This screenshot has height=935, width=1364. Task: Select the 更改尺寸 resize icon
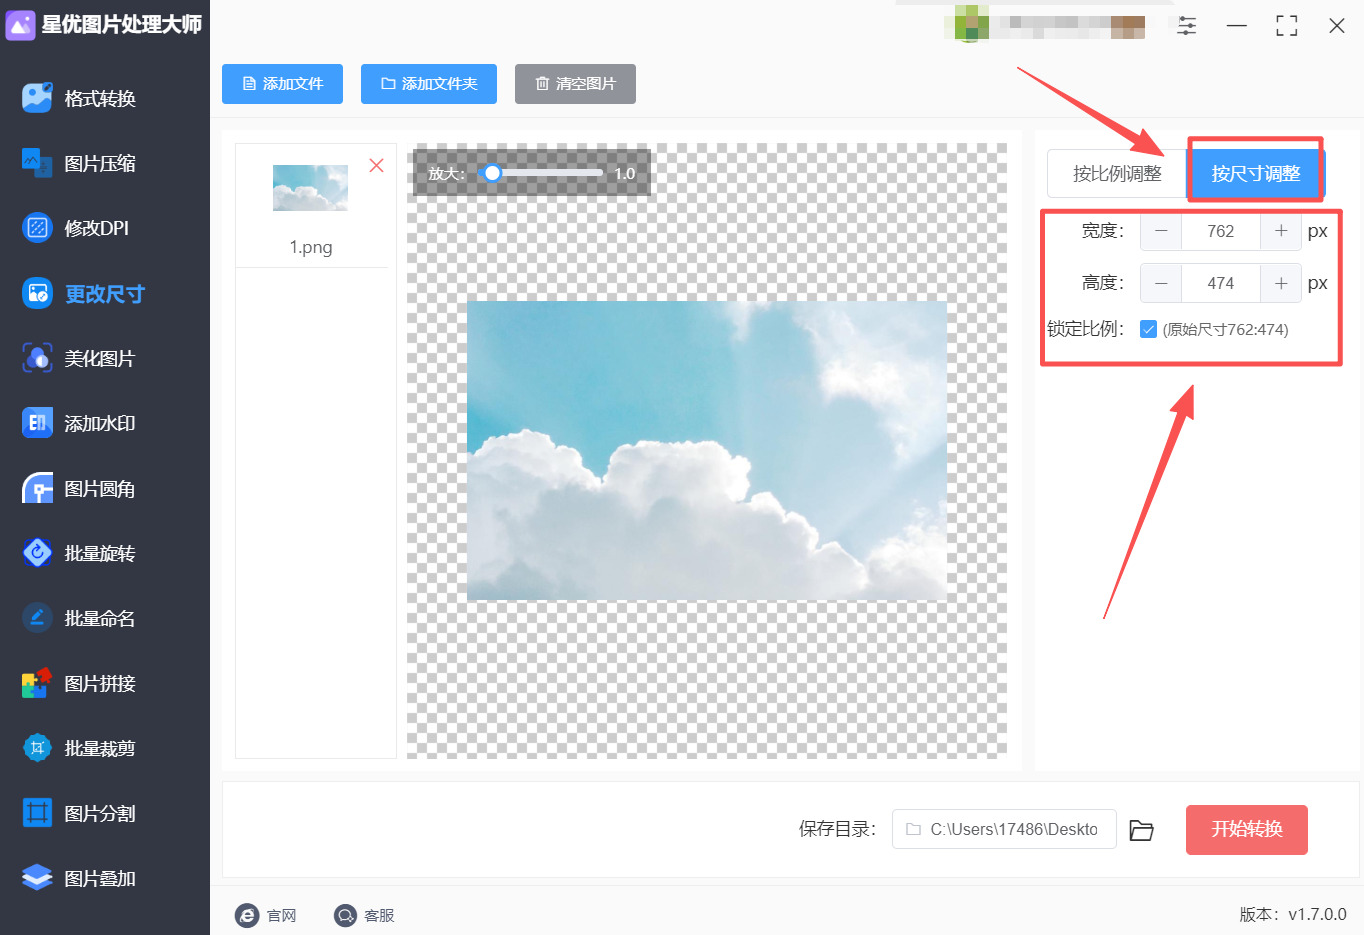point(37,293)
